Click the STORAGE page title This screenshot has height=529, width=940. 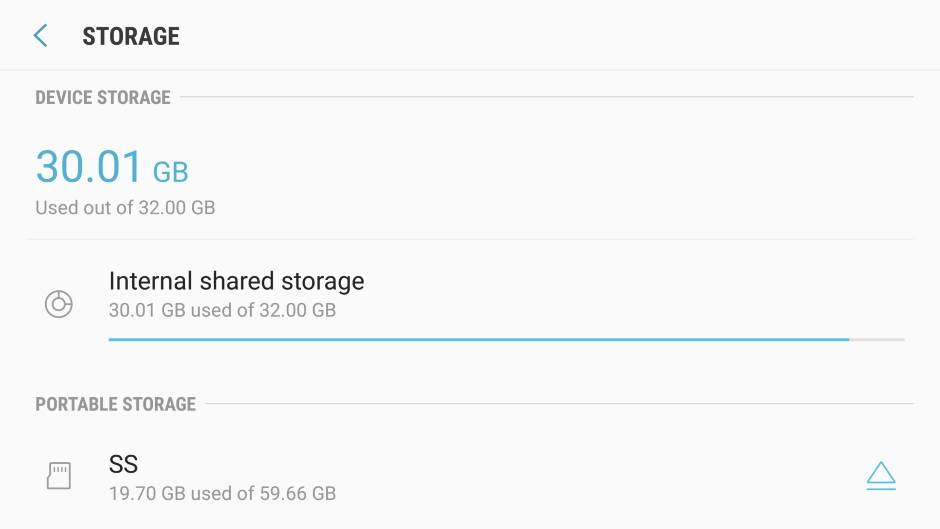click(x=131, y=36)
